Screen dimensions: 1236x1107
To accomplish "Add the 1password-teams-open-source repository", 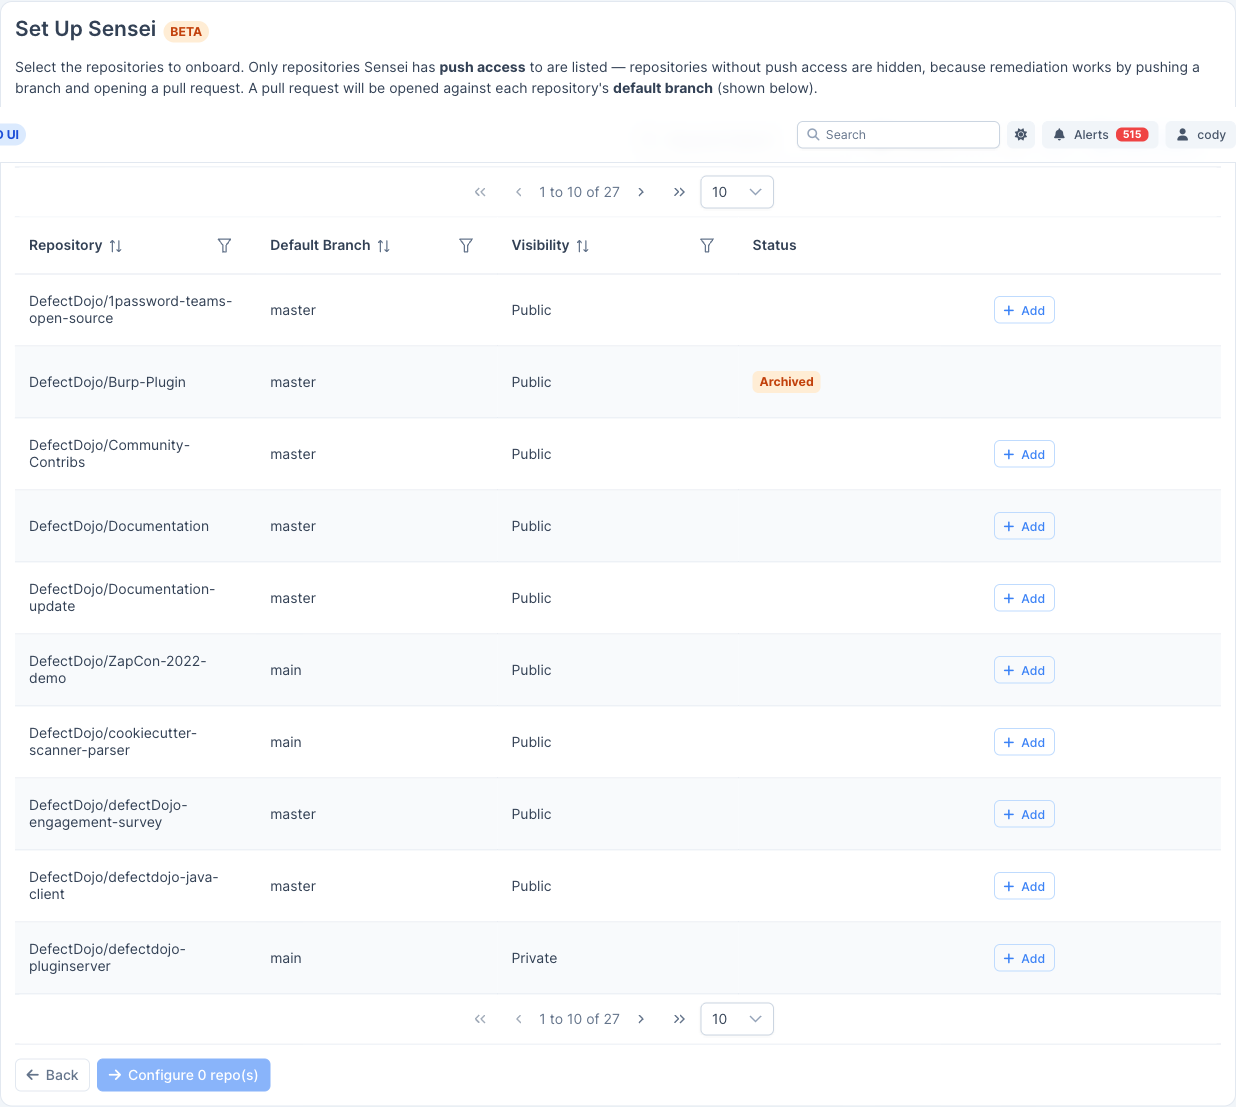I will 1024,311.
